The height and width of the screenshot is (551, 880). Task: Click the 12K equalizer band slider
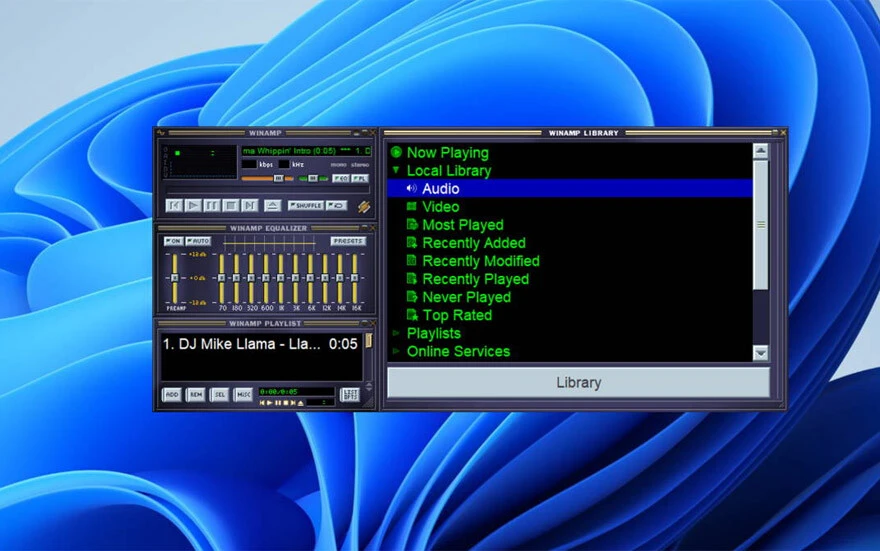pos(325,278)
